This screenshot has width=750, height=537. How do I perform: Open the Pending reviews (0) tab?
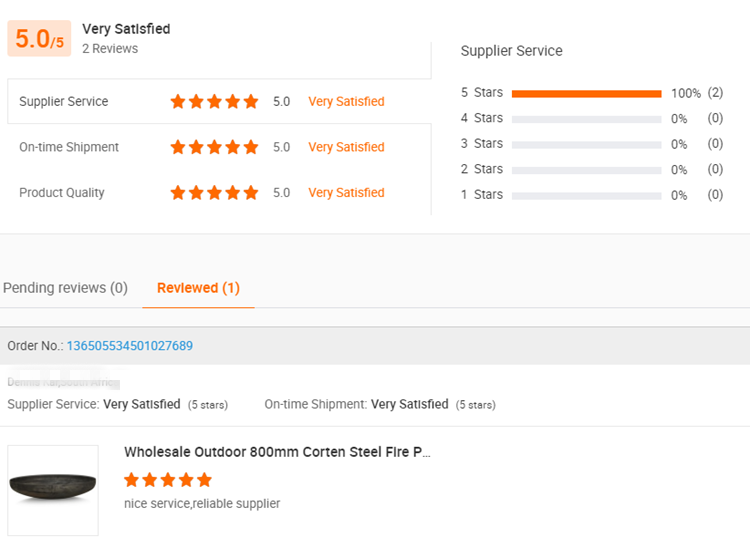tap(65, 288)
